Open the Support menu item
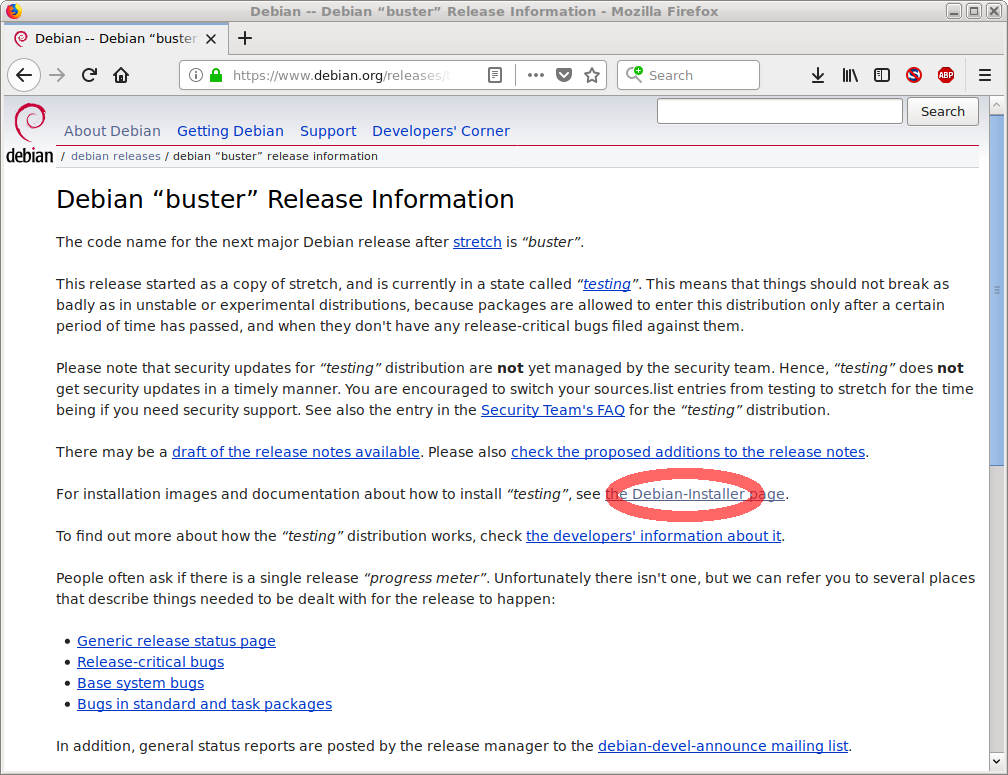This screenshot has height=775, width=1008. pos(328,131)
